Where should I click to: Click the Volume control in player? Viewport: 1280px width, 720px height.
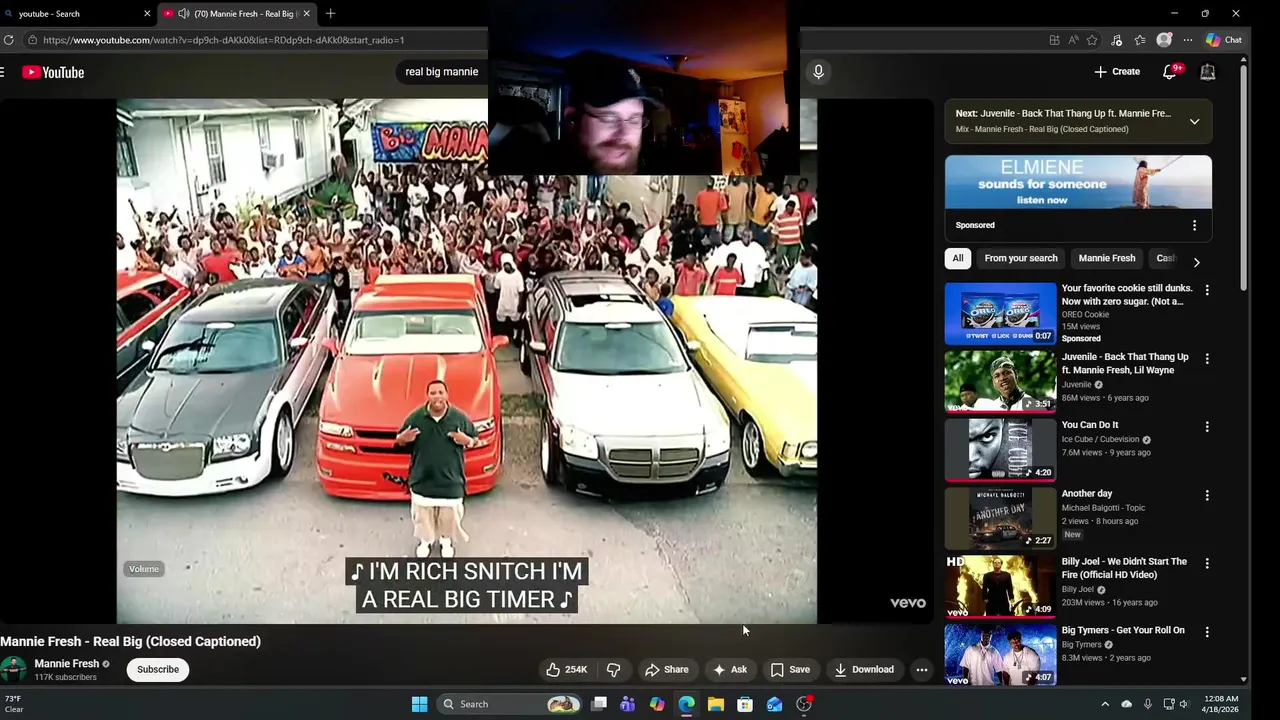(144, 569)
